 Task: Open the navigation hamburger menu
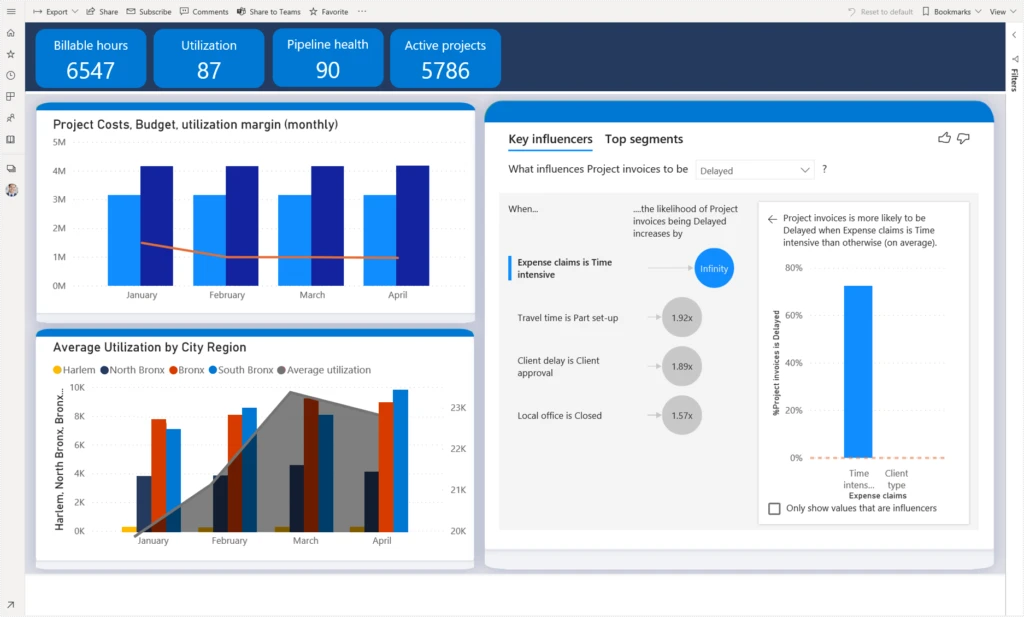point(11,11)
